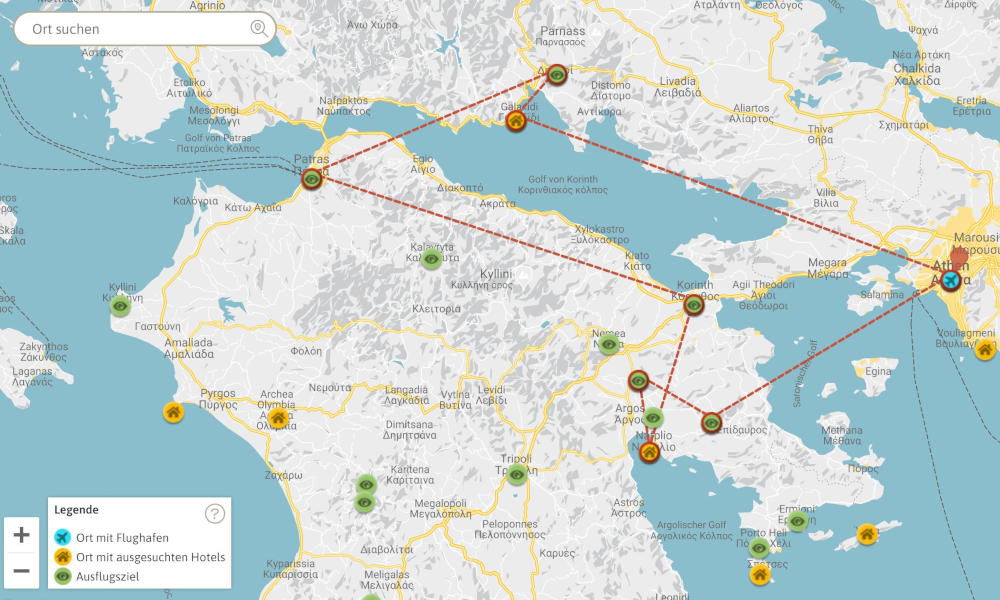Click the Kalavryta excursion marker

(431, 259)
